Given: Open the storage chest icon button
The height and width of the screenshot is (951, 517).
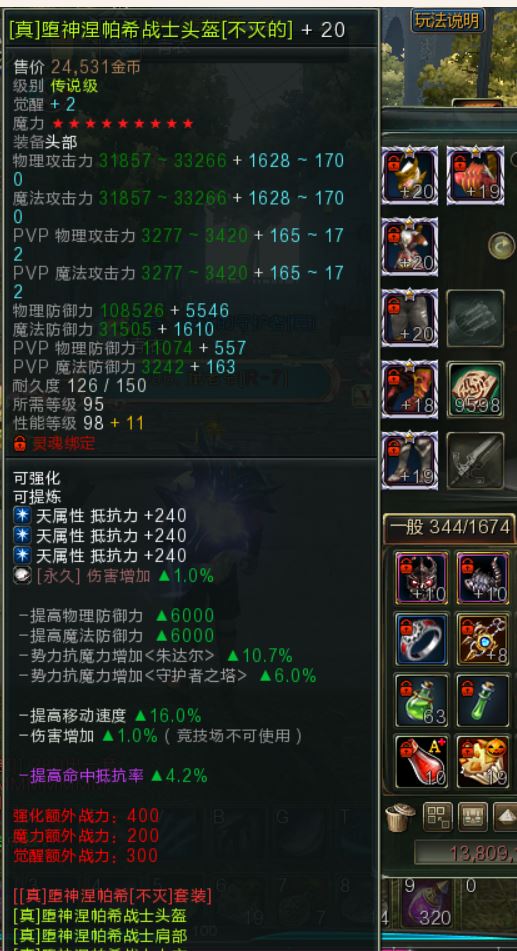Looking at the screenshot, I should [473, 817].
